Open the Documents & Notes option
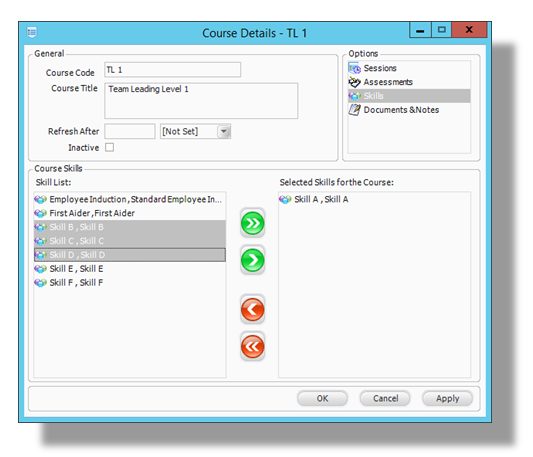533x457 pixels. pyautogui.click(x=409, y=110)
